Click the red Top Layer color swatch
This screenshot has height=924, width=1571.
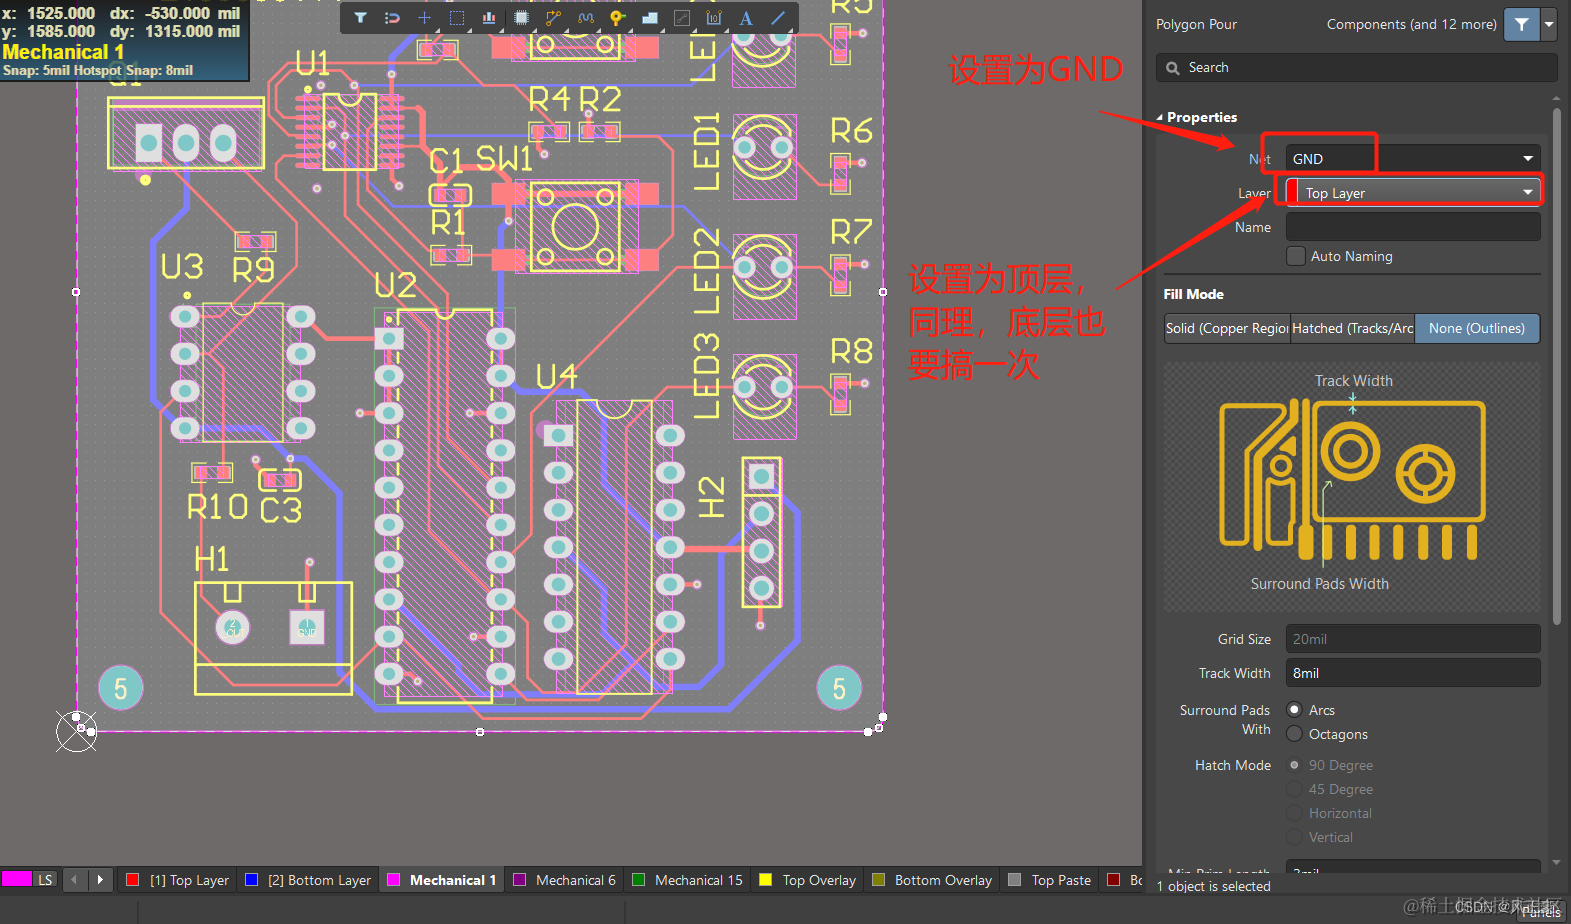[132, 880]
